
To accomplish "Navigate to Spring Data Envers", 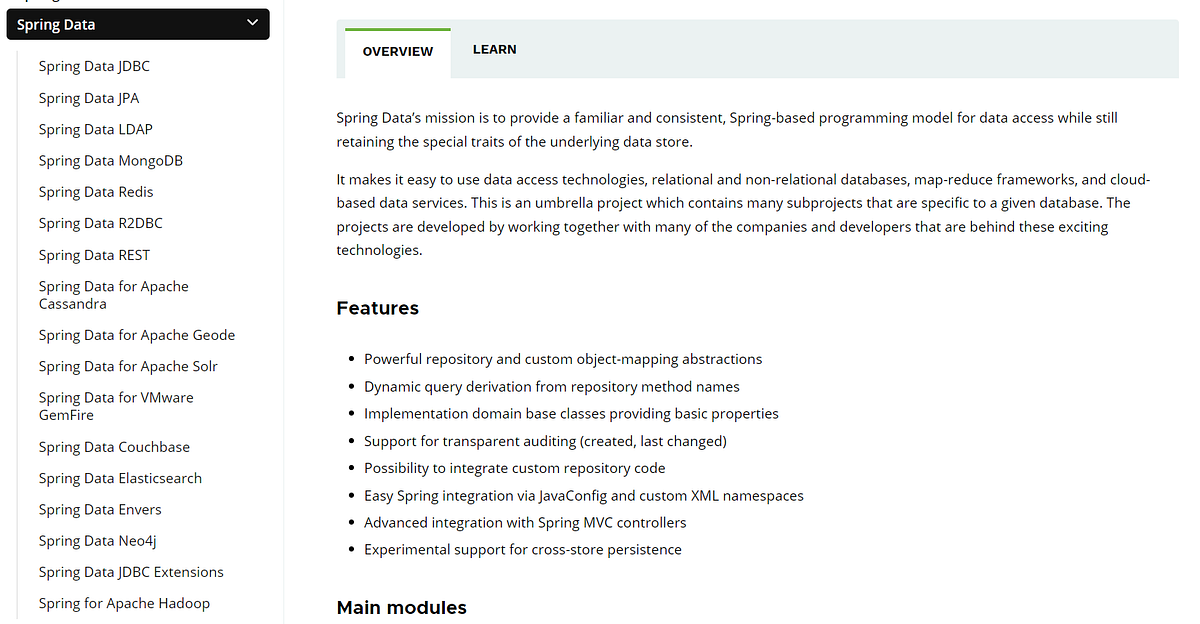I will coord(100,508).
